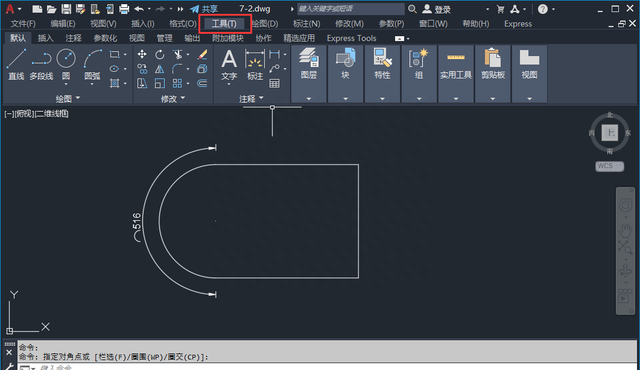The width and height of the screenshot is (640, 370).
Task: Click the Ellipse draw icon
Action: click(x=114, y=69)
